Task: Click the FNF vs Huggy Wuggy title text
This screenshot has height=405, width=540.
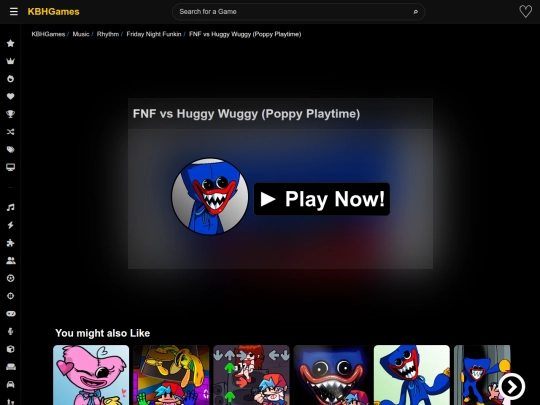Action: [246, 114]
